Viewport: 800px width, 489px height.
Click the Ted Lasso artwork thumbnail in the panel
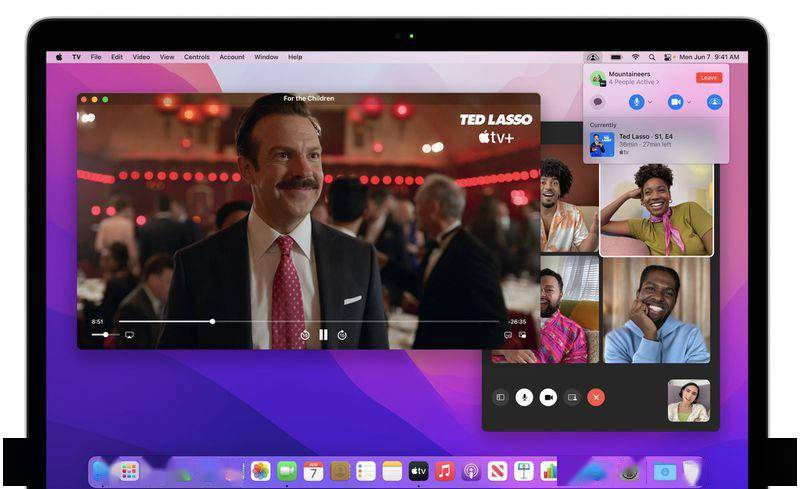(x=602, y=144)
